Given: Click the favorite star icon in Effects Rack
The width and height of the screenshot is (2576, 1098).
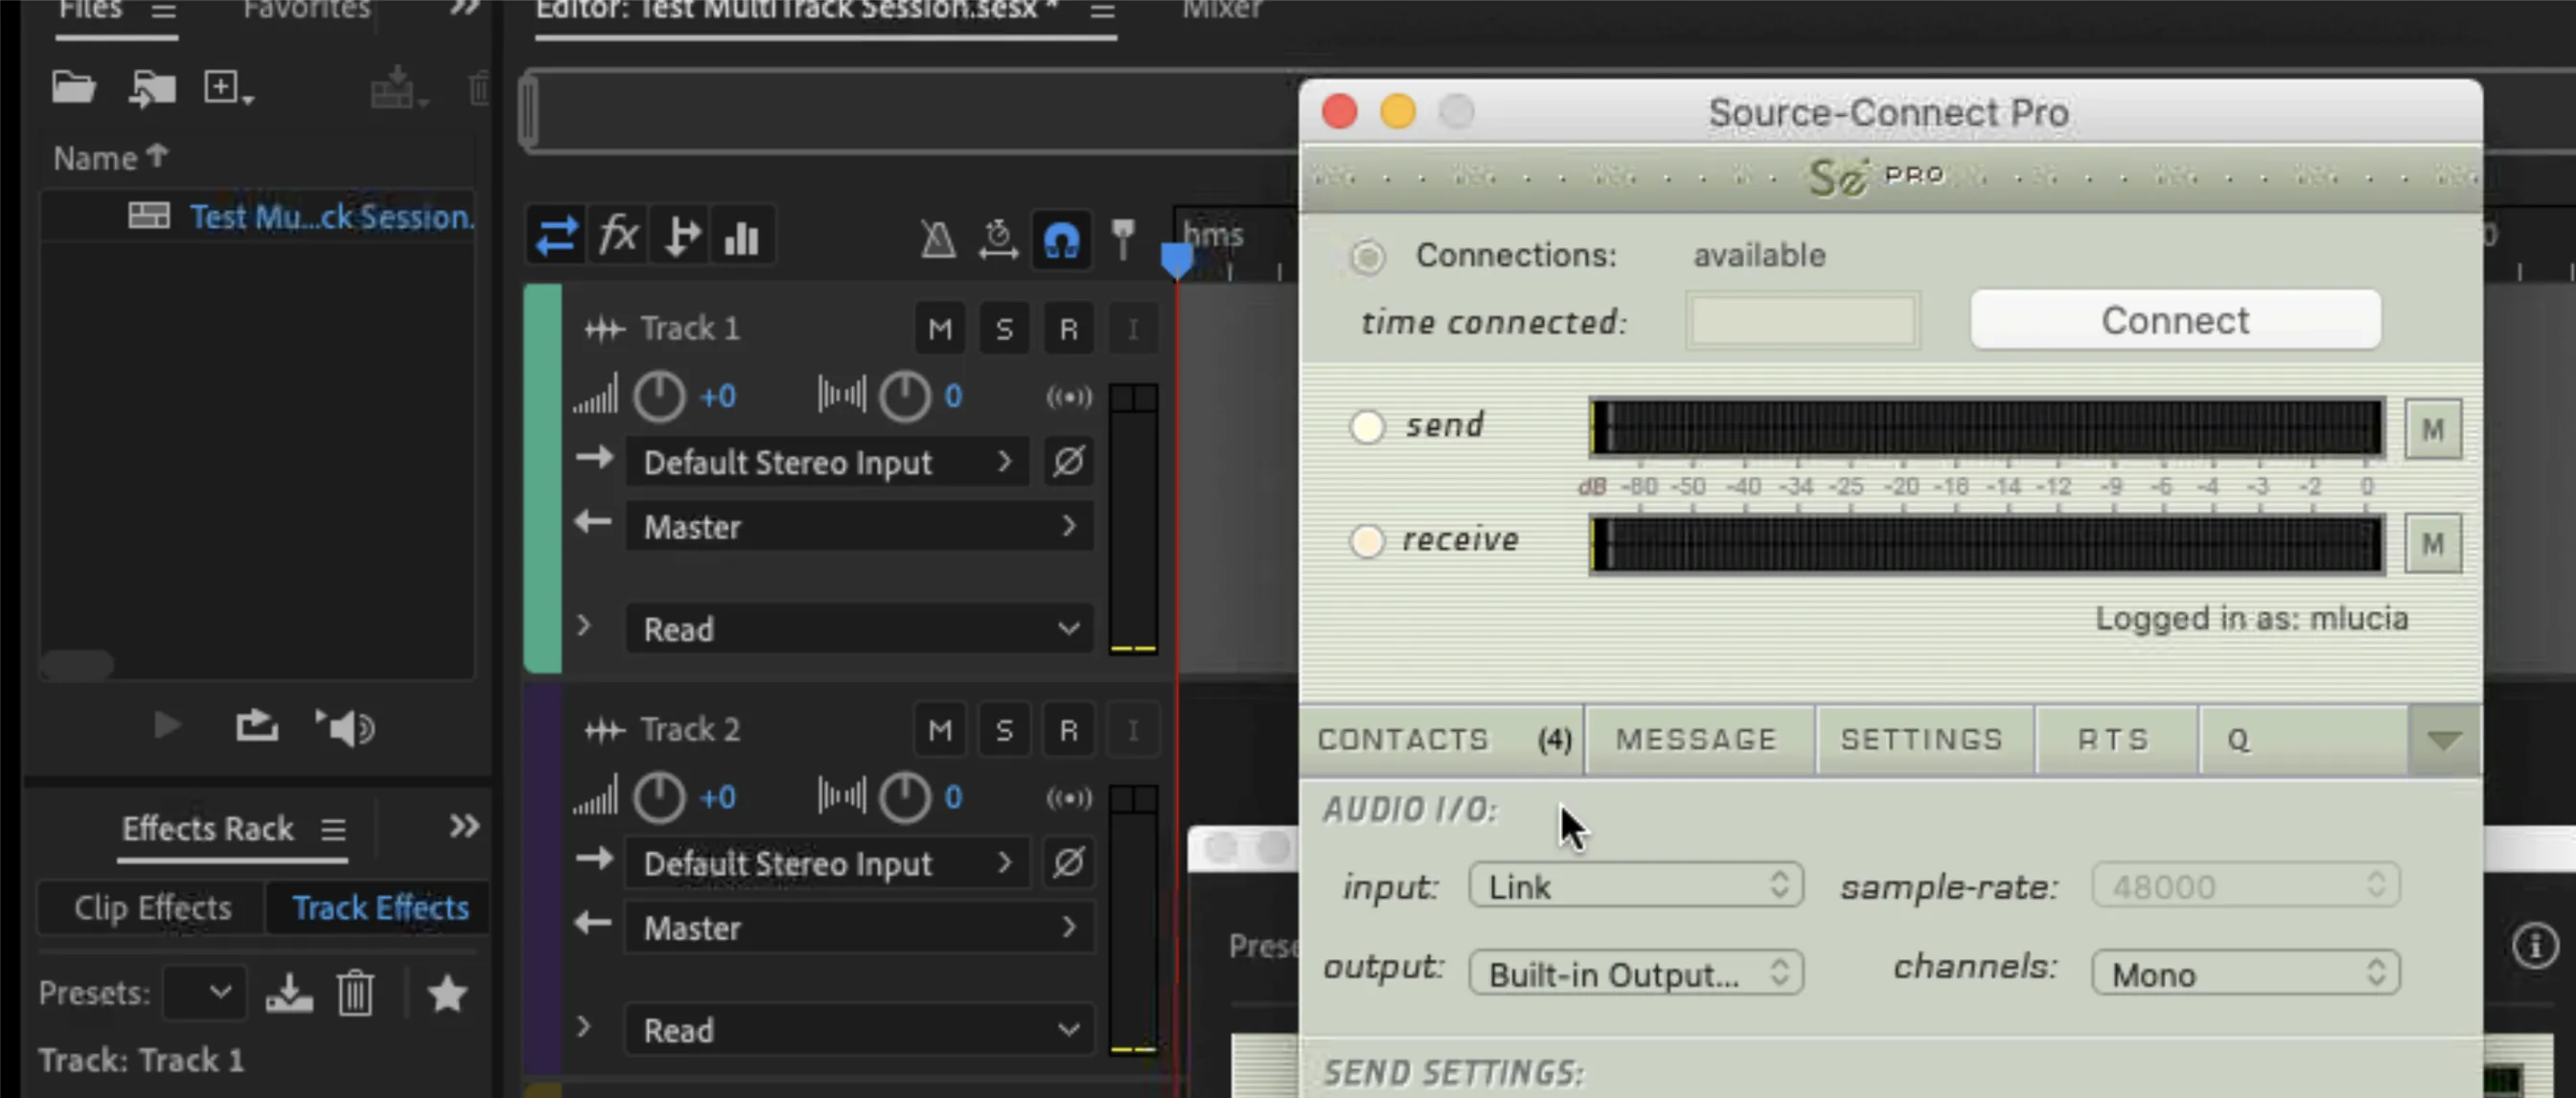Looking at the screenshot, I should [x=447, y=993].
